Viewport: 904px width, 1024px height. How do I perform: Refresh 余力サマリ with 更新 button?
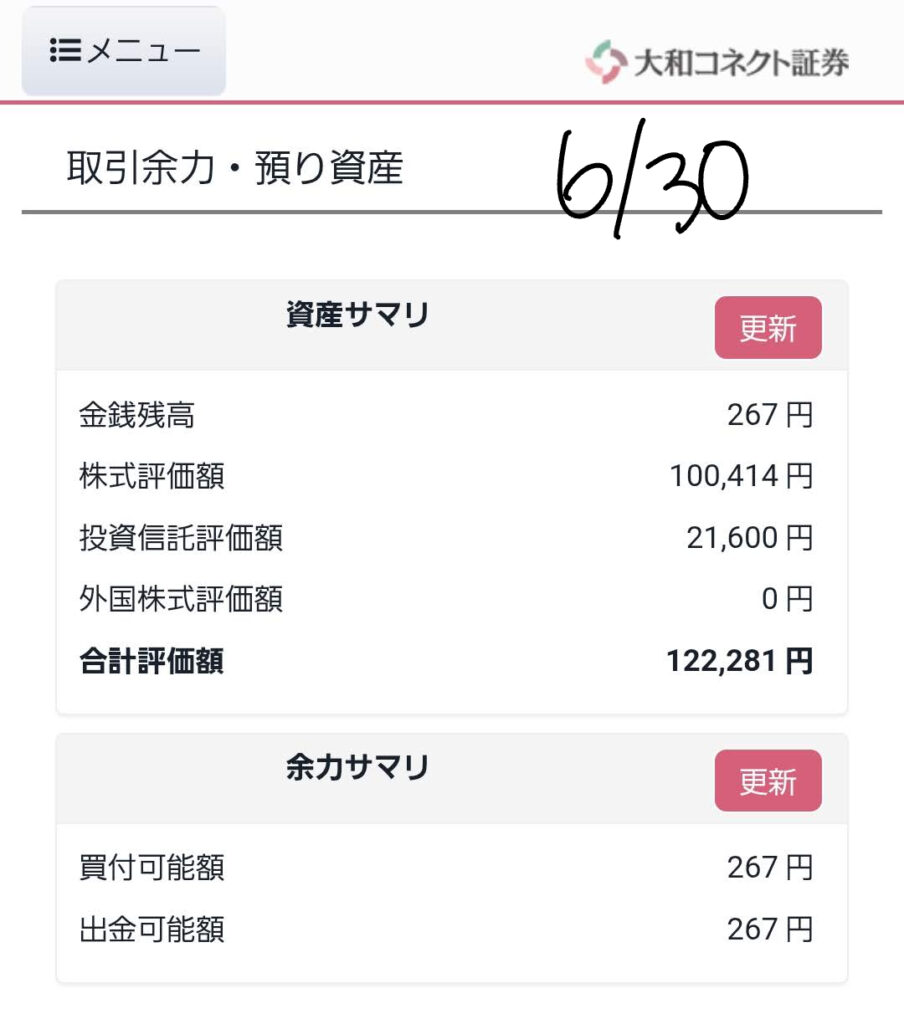[x=768, y=780]
